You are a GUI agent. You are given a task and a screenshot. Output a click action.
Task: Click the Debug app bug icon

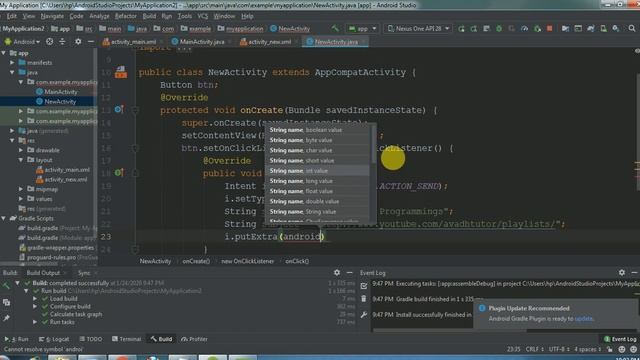(499, 29)
